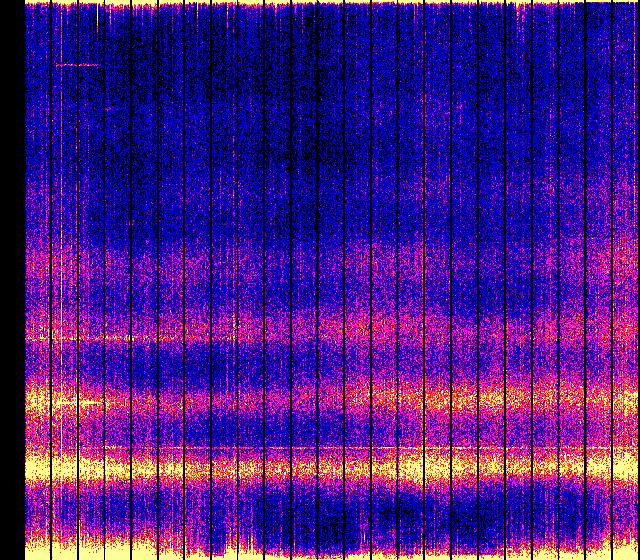Click the black margin strip on left edge
Image resolution: width=640 pixels, height=560 pixels.
11,280
